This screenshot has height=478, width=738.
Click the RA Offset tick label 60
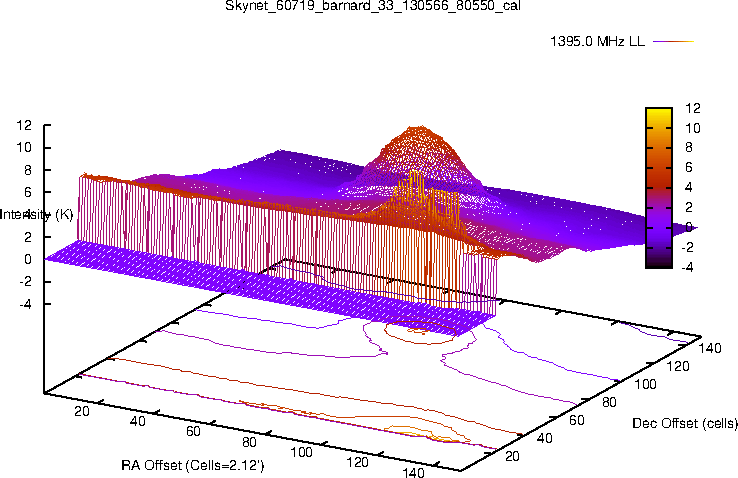click(x=193, y=431)
